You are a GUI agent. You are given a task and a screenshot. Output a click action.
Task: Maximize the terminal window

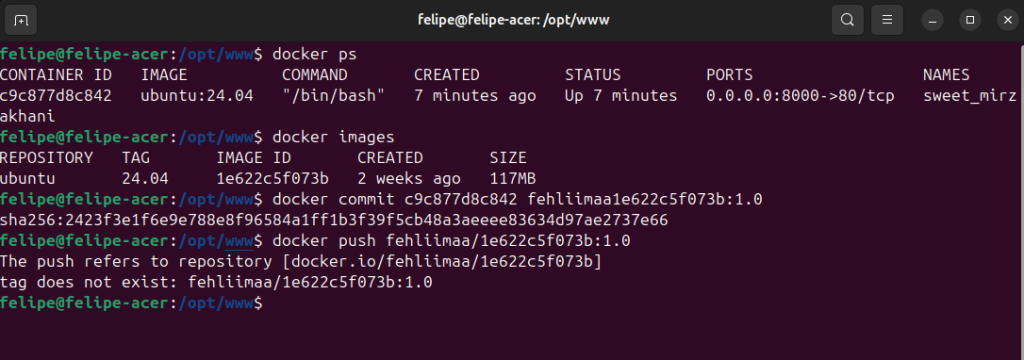click(970, 20)
